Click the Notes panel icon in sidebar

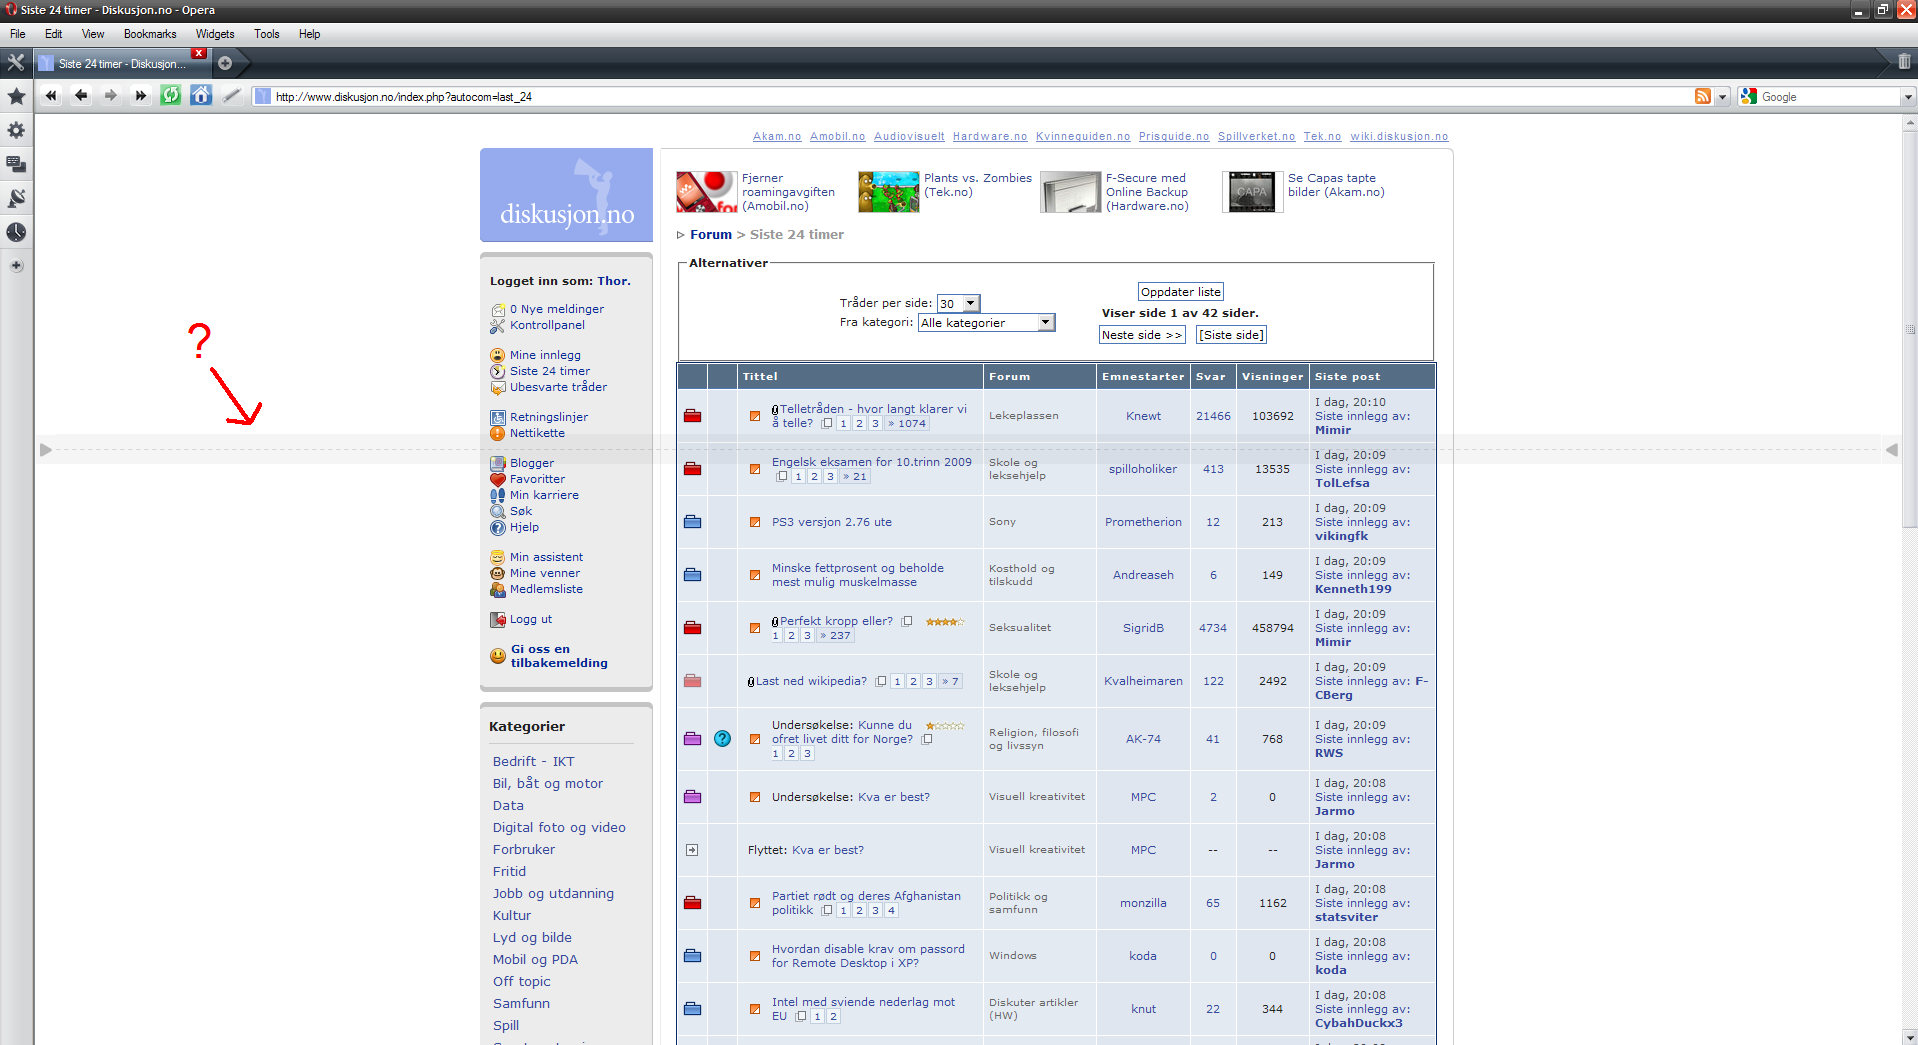click(x=16, y=198)
